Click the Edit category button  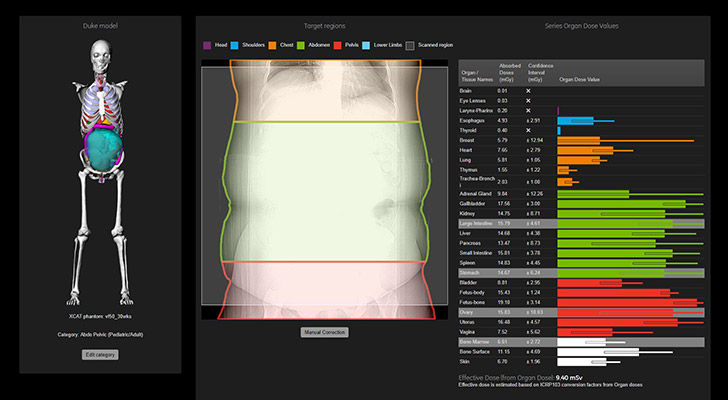tap(100, 355)
